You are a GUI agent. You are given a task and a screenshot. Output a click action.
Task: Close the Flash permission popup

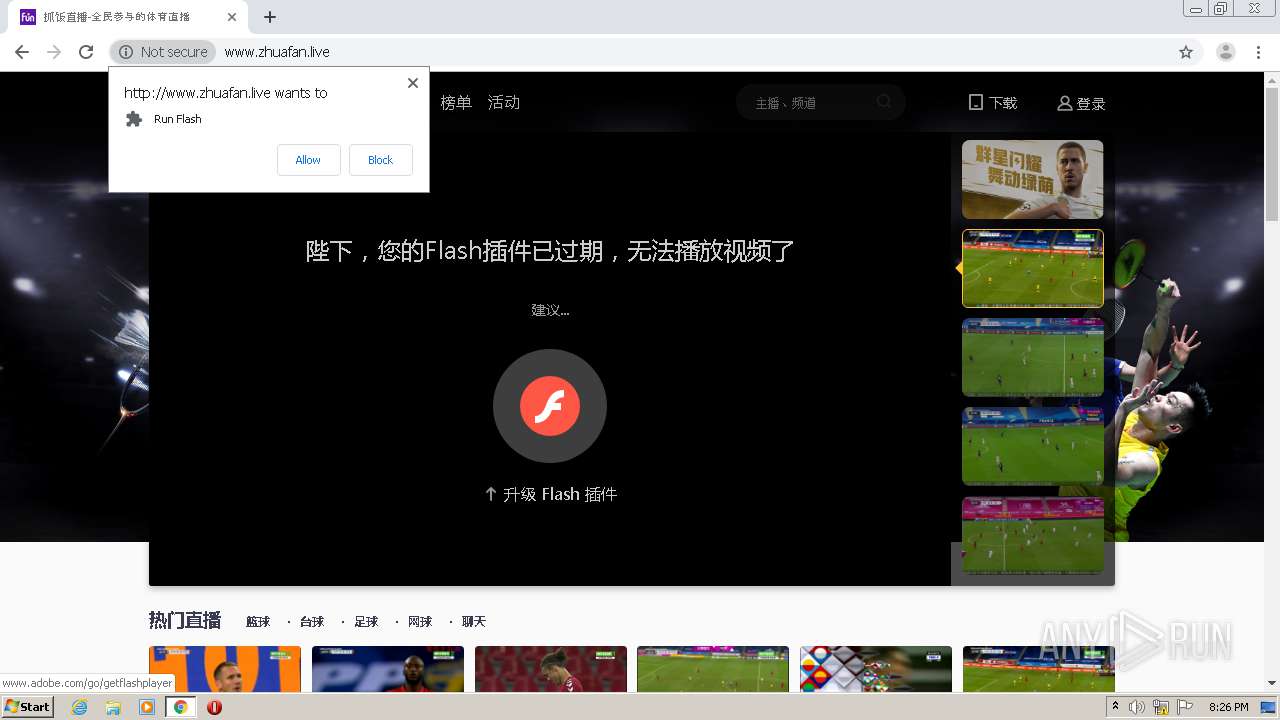click(x=413, y=83)
